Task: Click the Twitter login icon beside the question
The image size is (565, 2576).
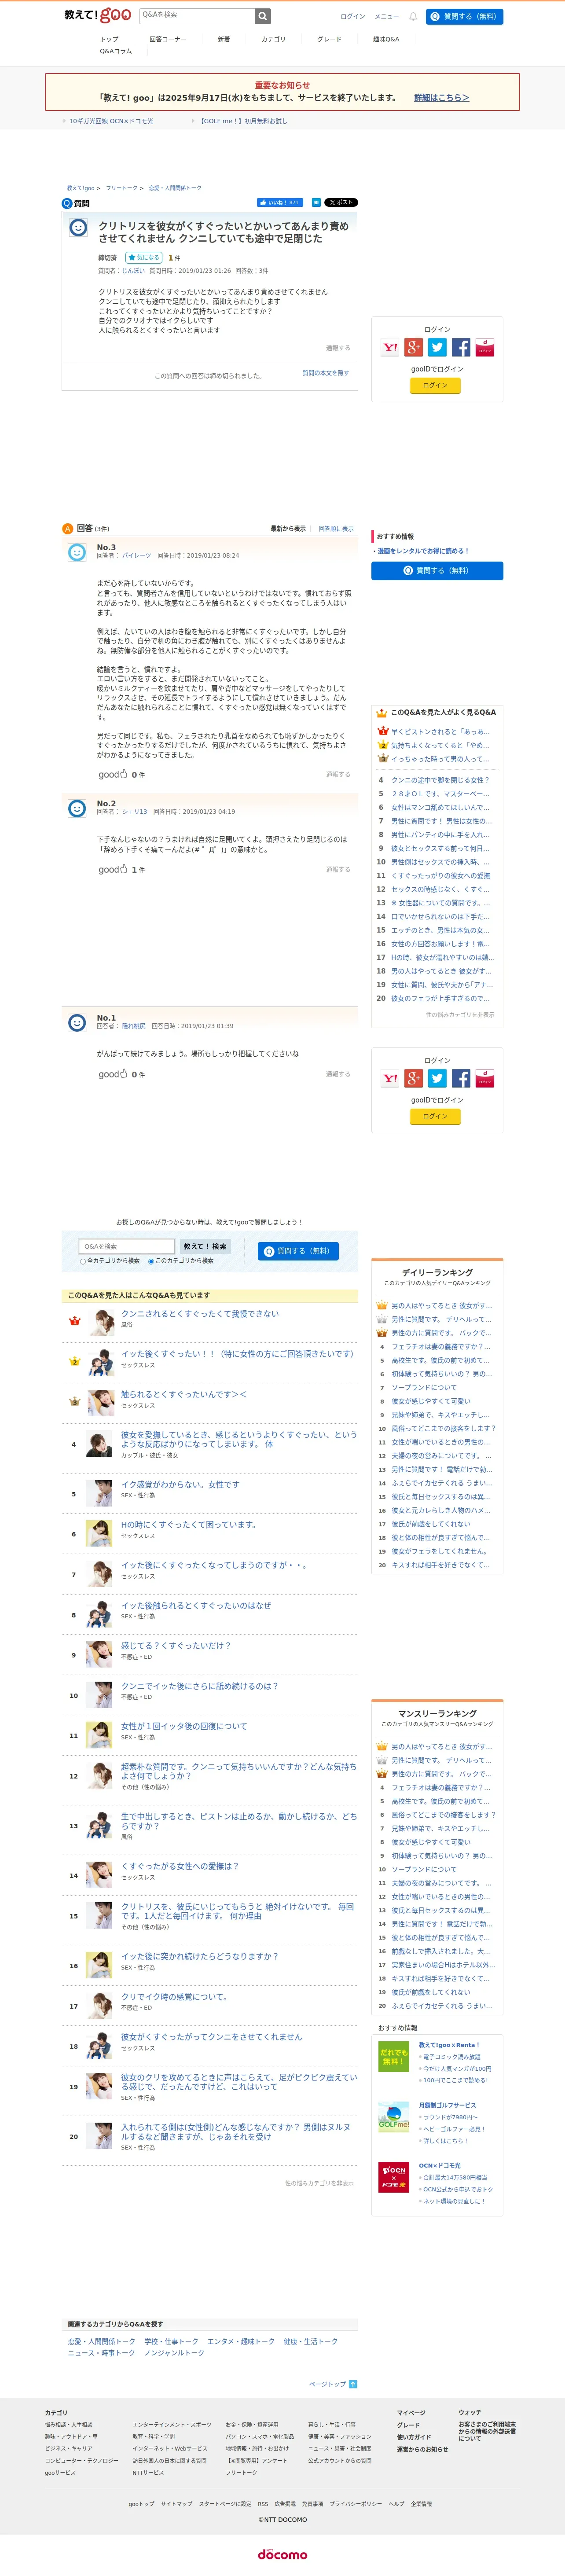Action: pos(437,347)
